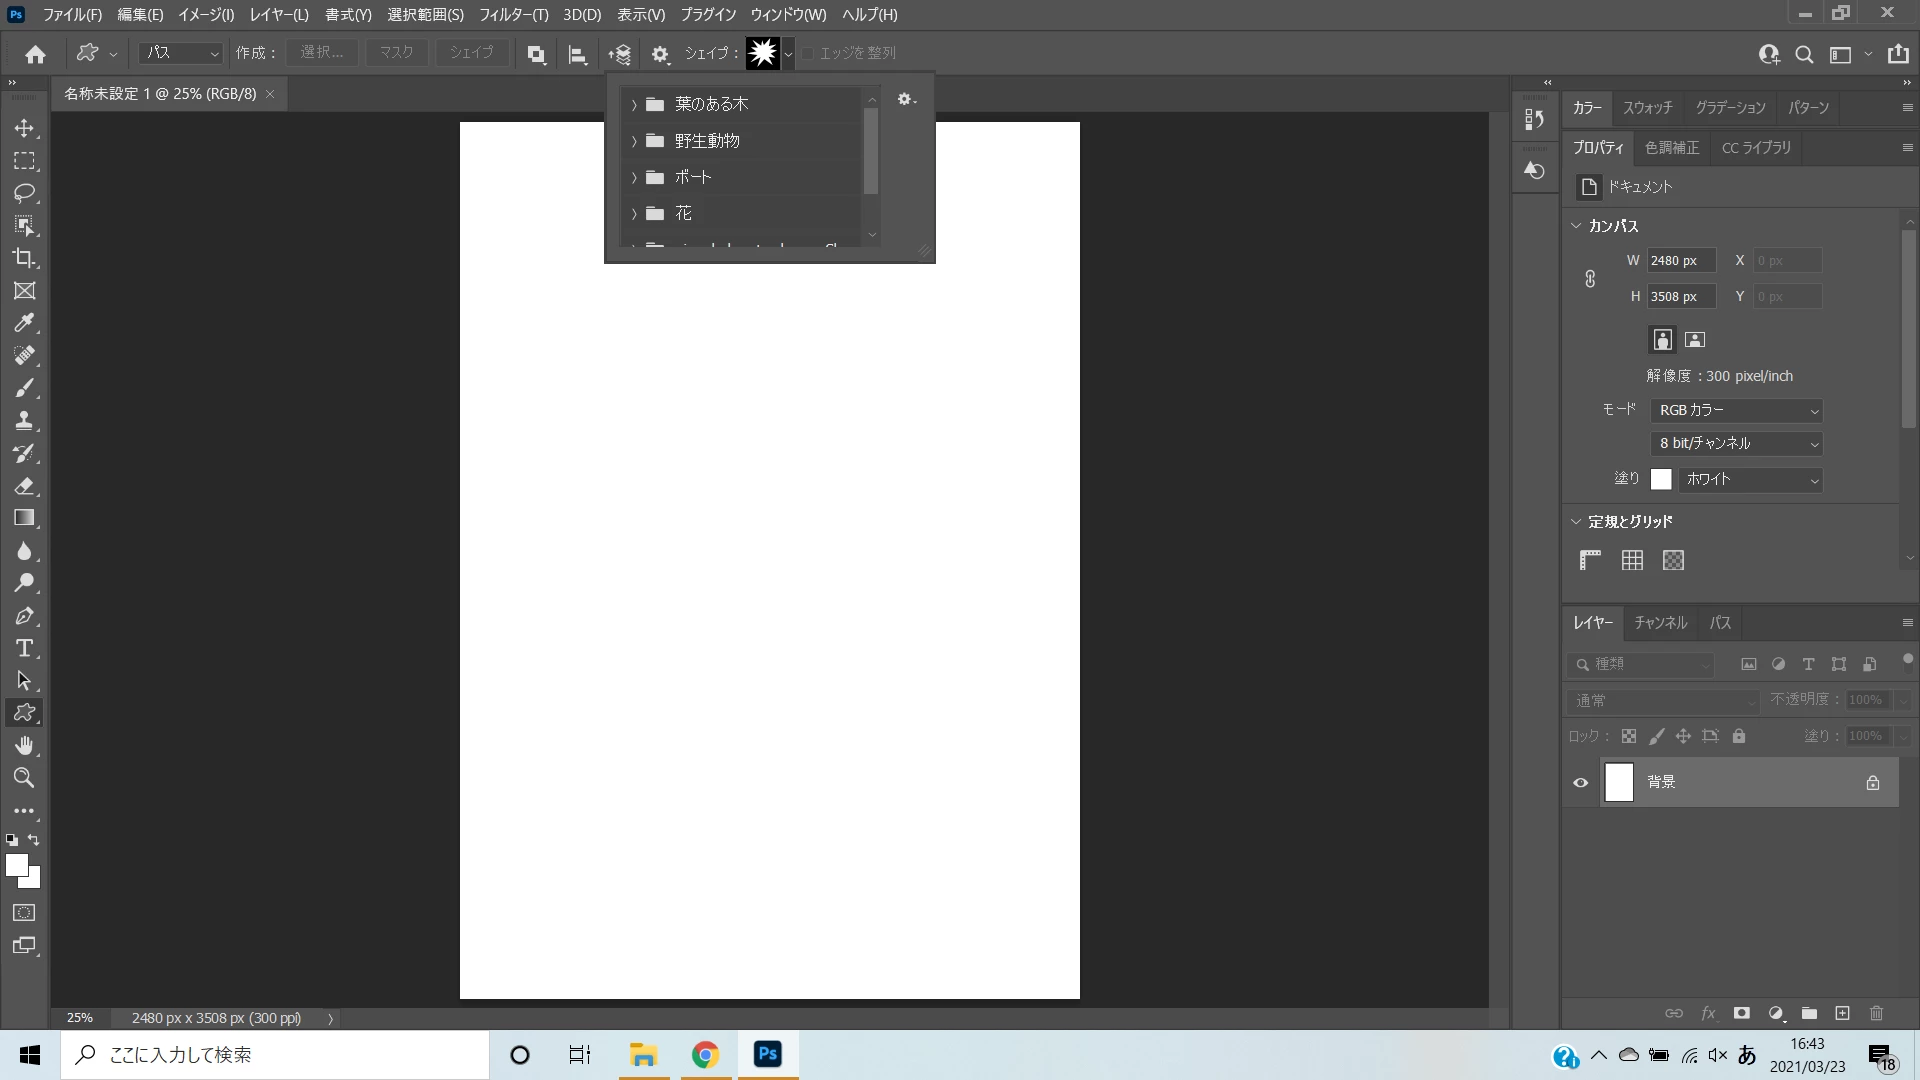Viewport: 1920px width, 1080px height.
Task: Switch to the チャンネル tab
Action: [x=1660, y=622]
